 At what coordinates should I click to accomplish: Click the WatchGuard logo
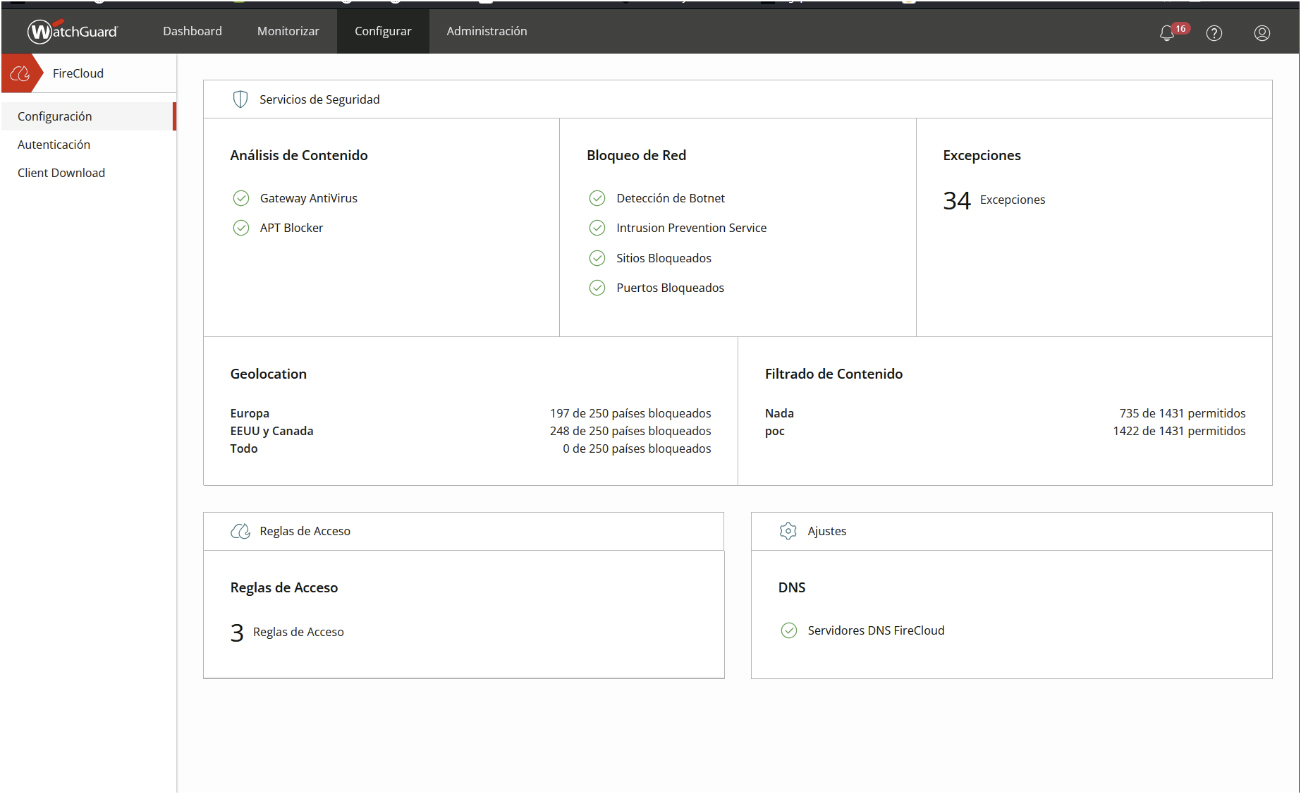pyautogui.click(x=73, y=32)
